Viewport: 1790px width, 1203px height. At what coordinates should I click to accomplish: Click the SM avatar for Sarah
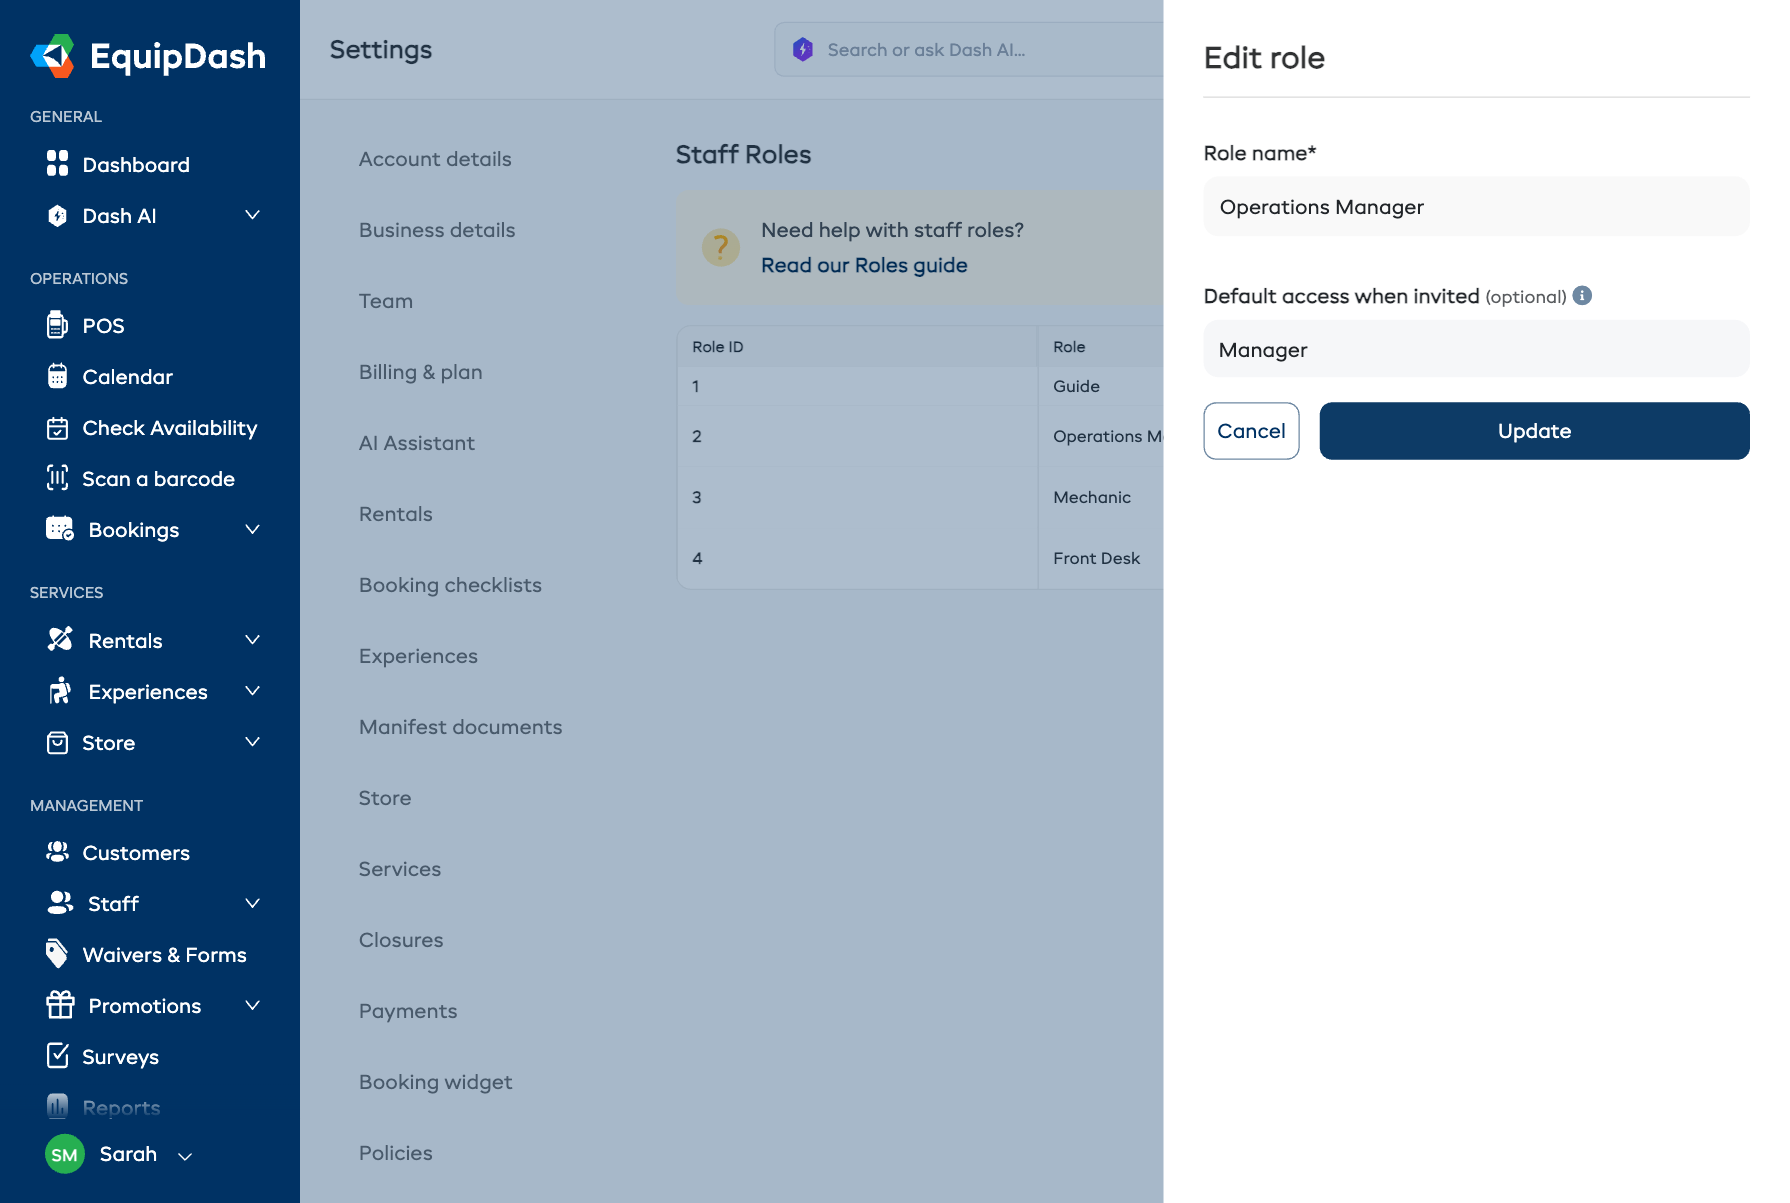pos(65,1154)
